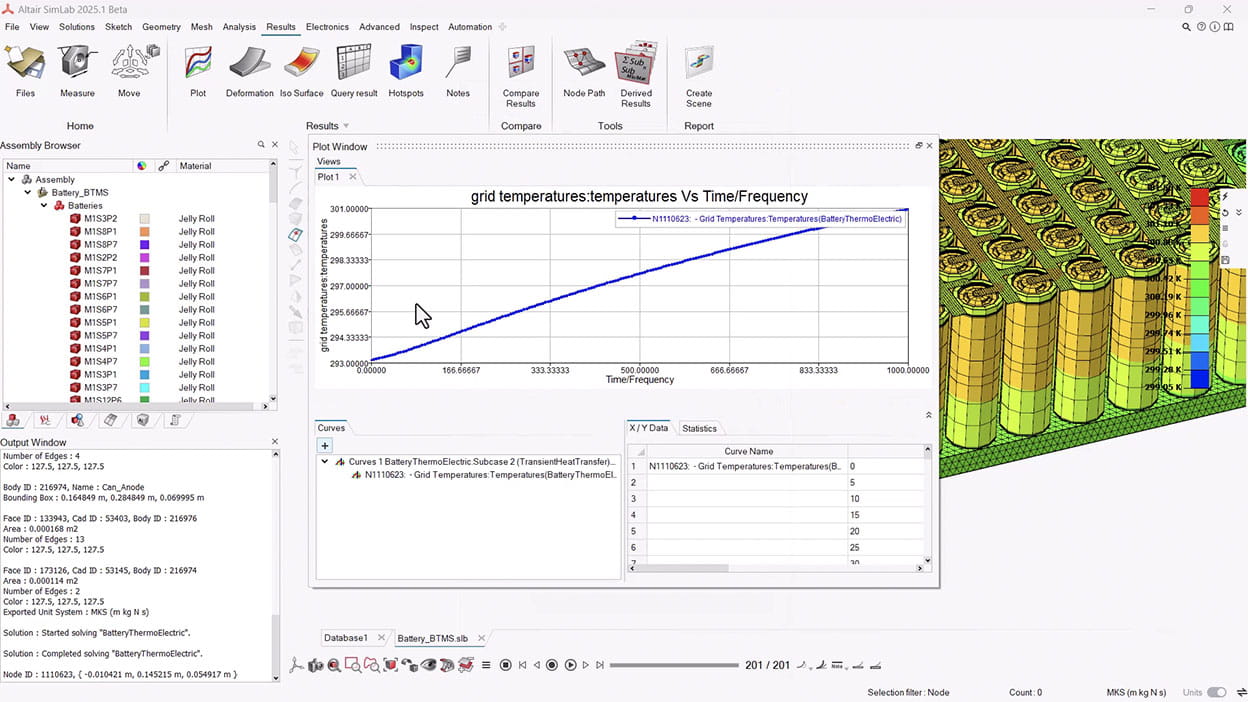Toggle the Units switch in status bar
Screen dimensions: 1248x702
1216,692
